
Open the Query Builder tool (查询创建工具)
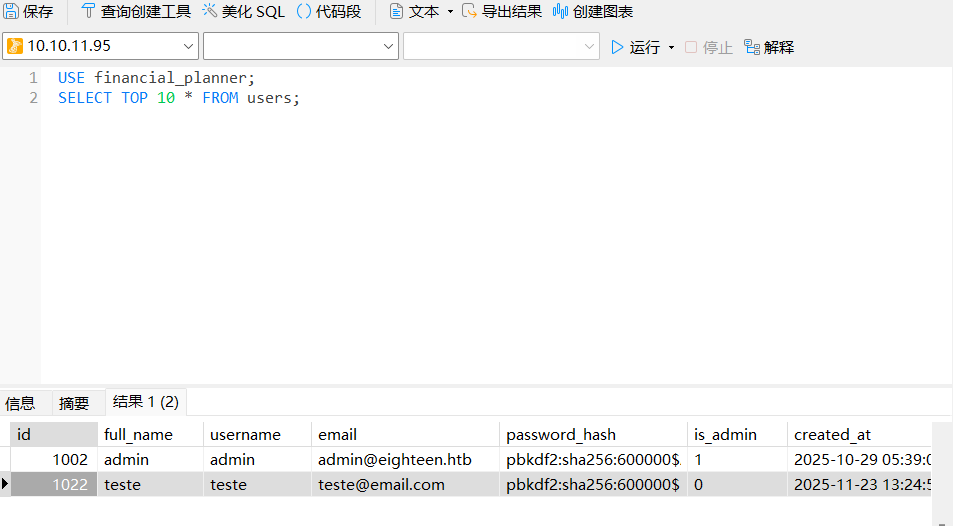(x=88, y=12)
